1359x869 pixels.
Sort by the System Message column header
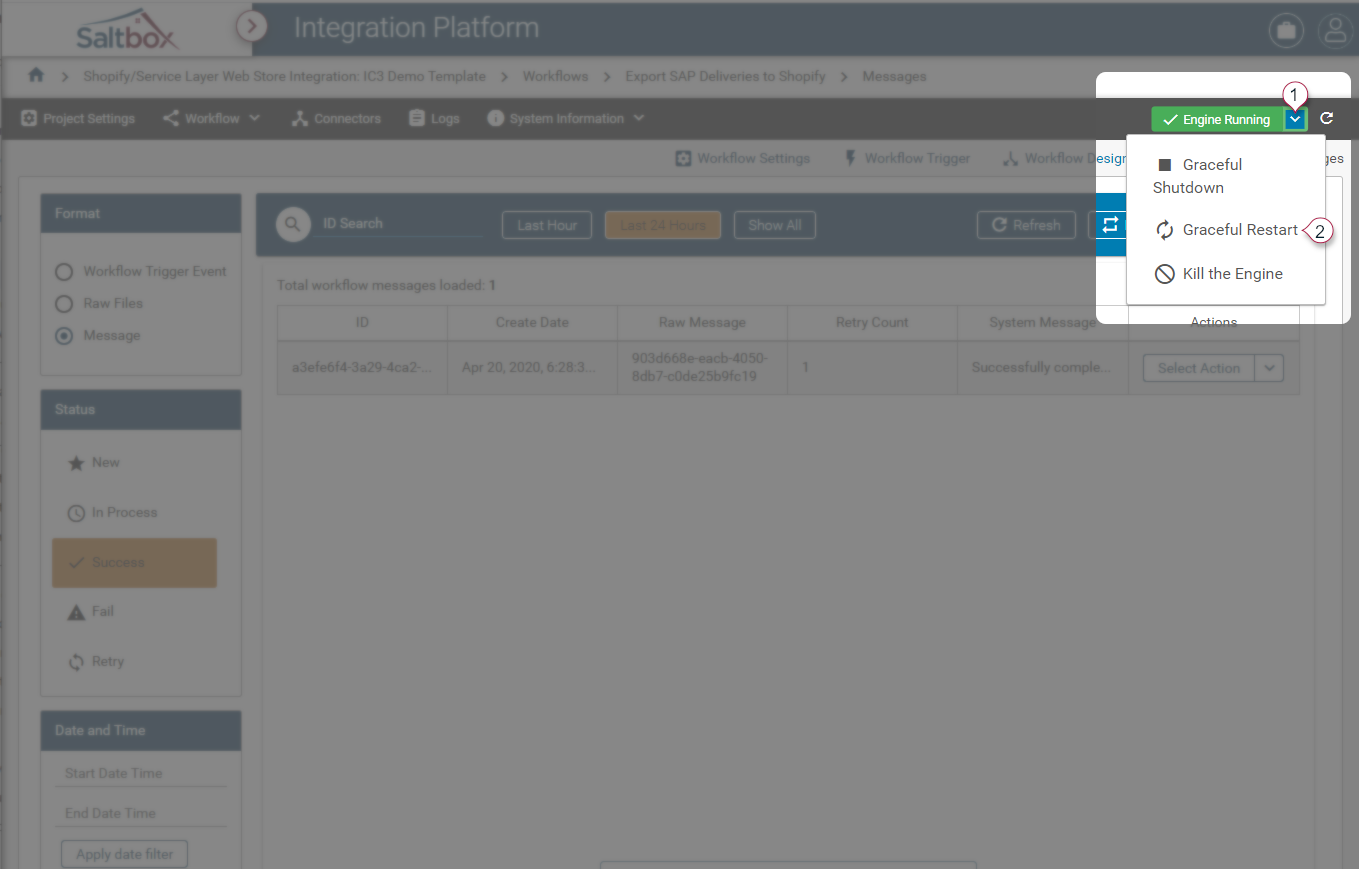[x=1042, y=322]
